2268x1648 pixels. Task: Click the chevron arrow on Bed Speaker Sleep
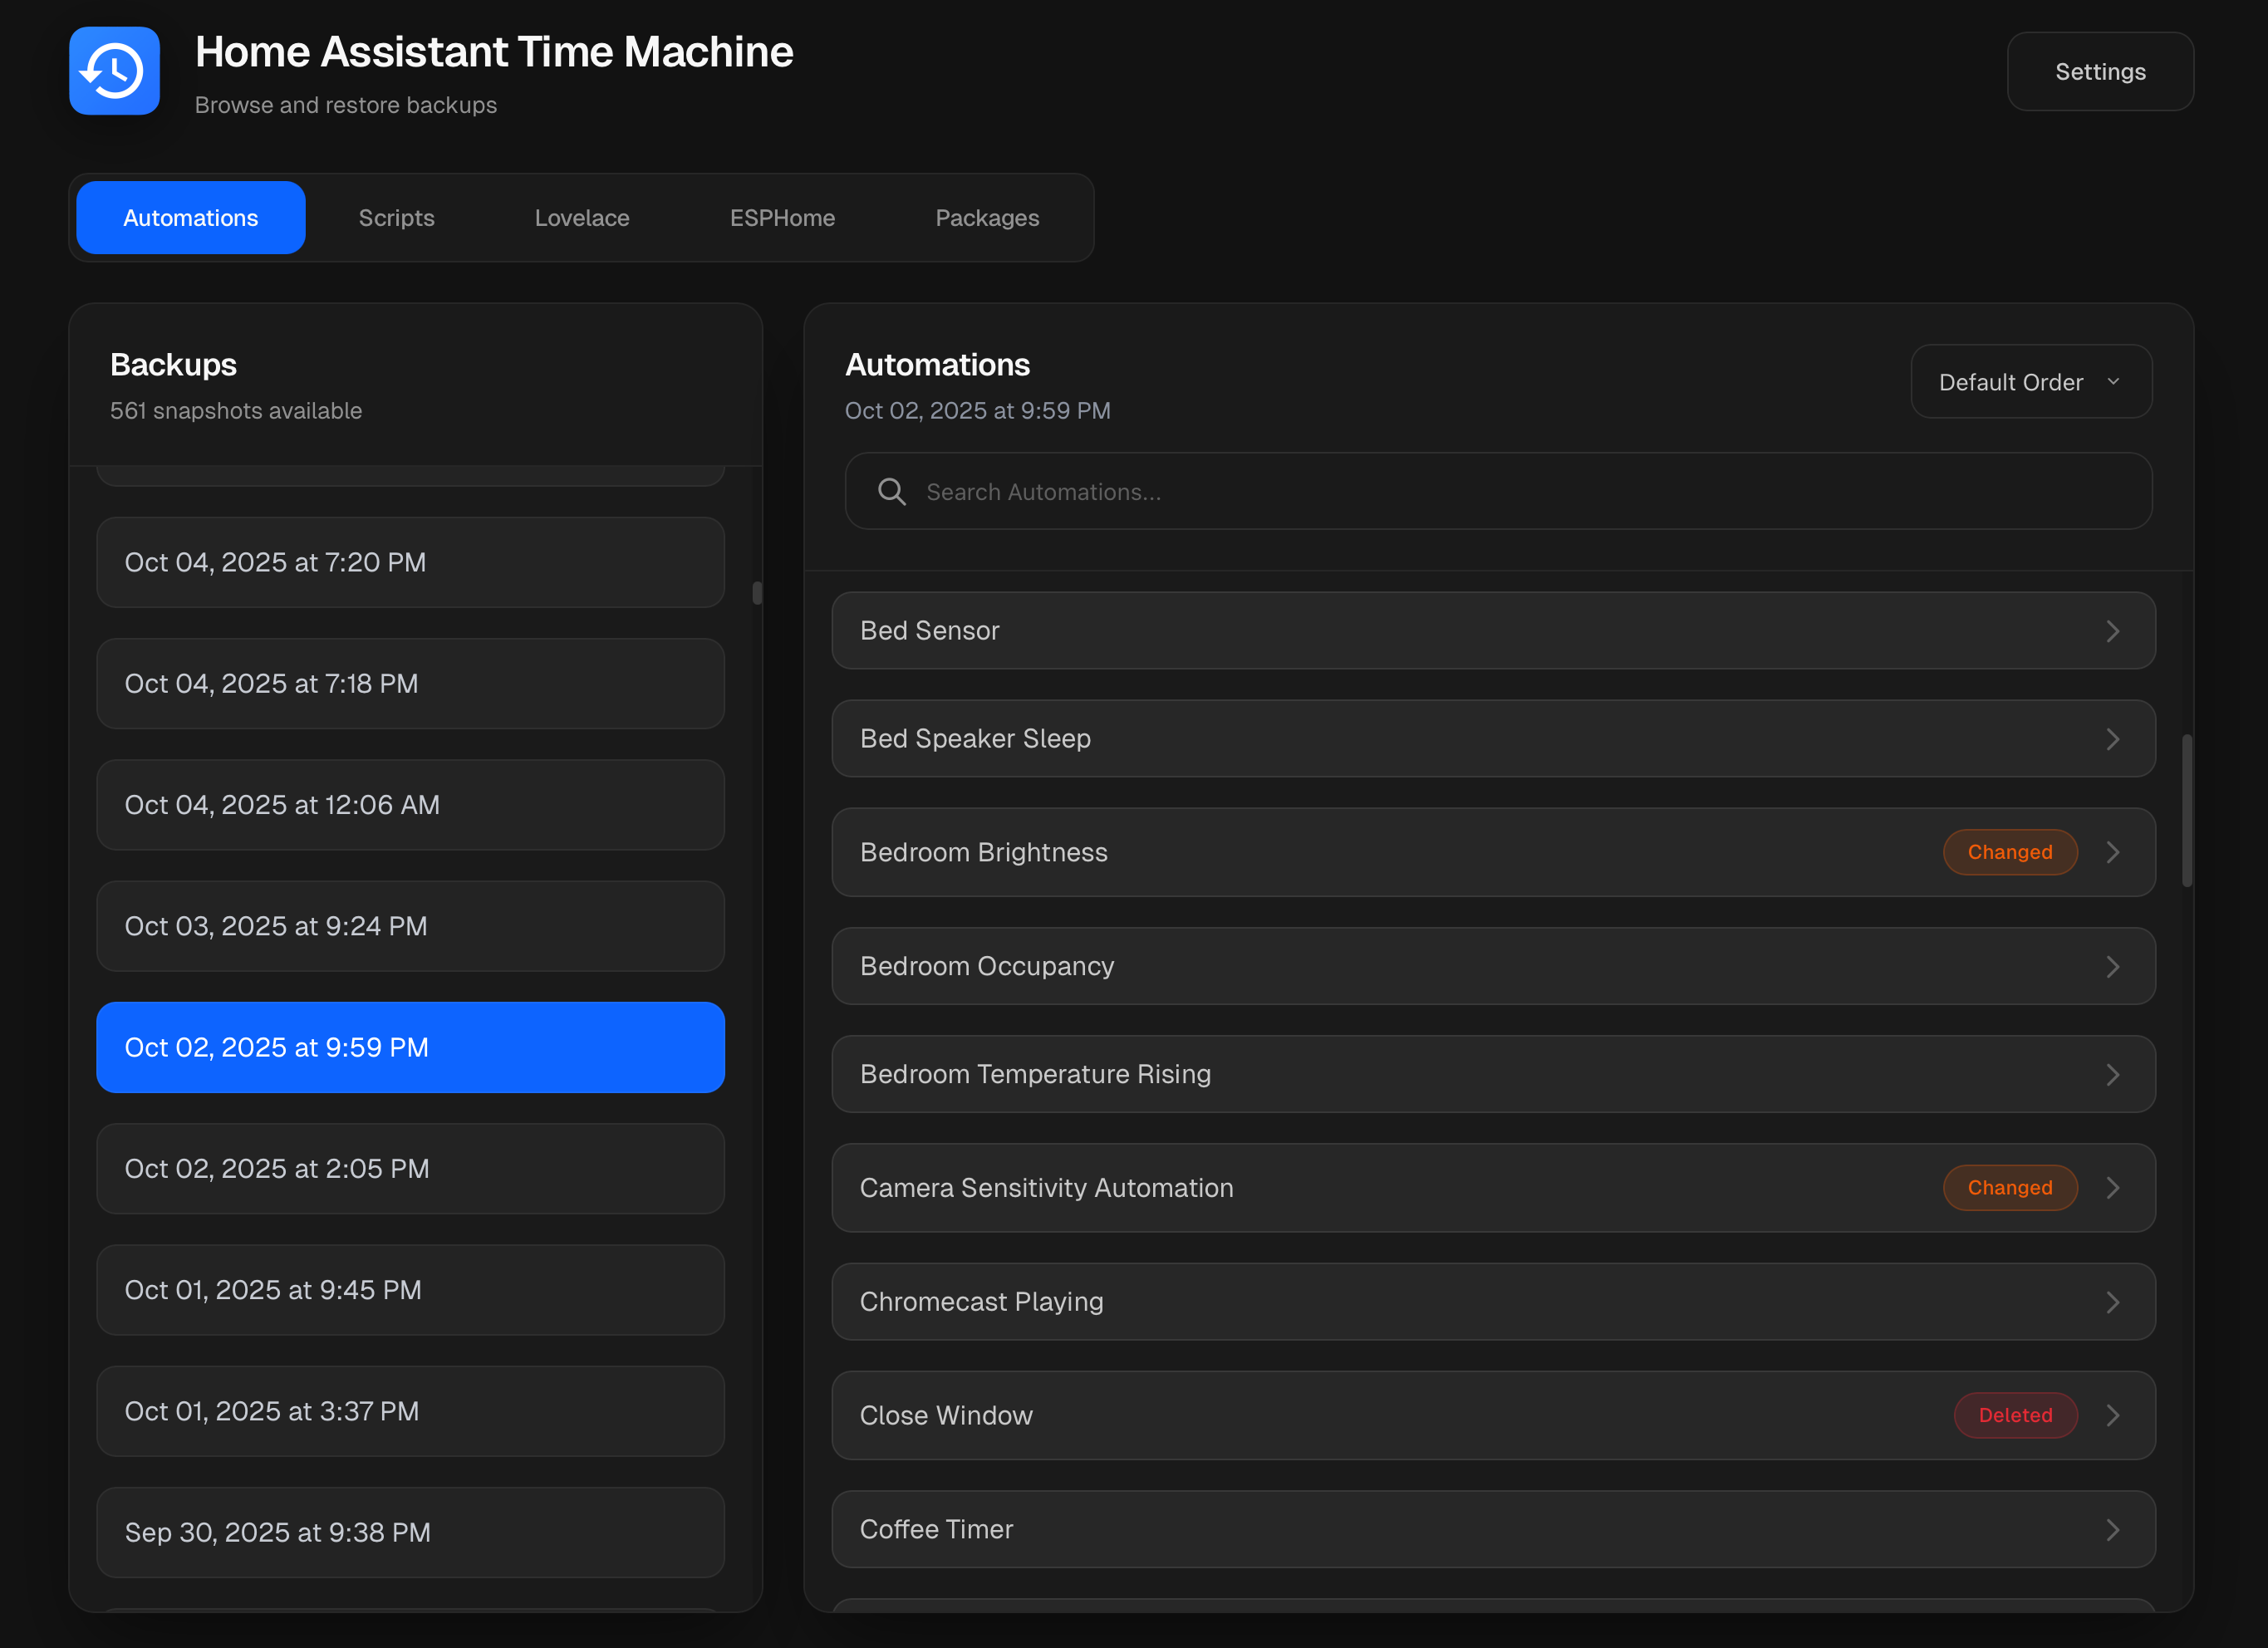coord(2112,739)
